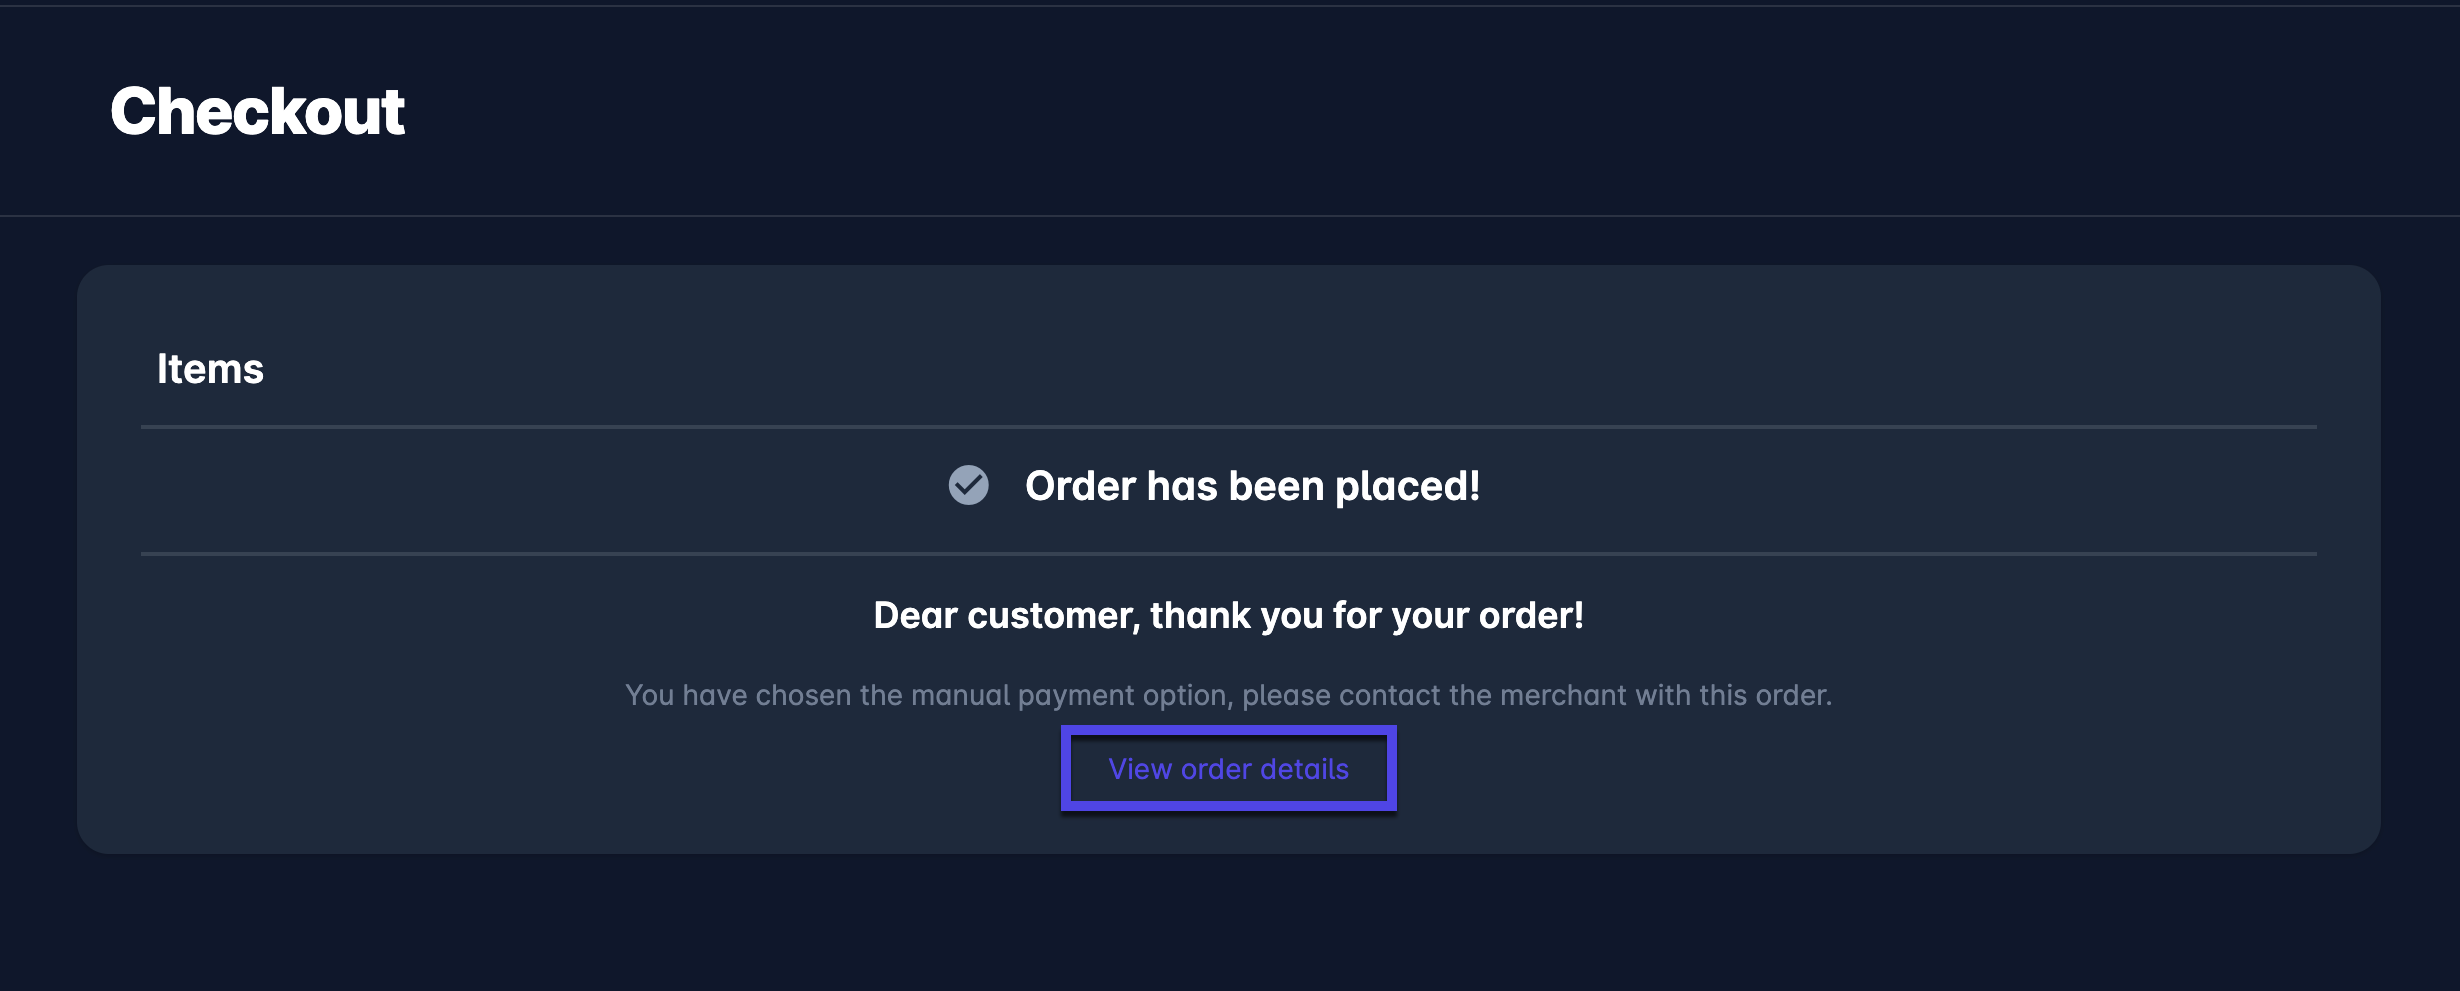Image resolution: width=2460 pixels, height=991 pixels.
Task: Click the word "merchant" in payment notice
Action: (1564, 695)
